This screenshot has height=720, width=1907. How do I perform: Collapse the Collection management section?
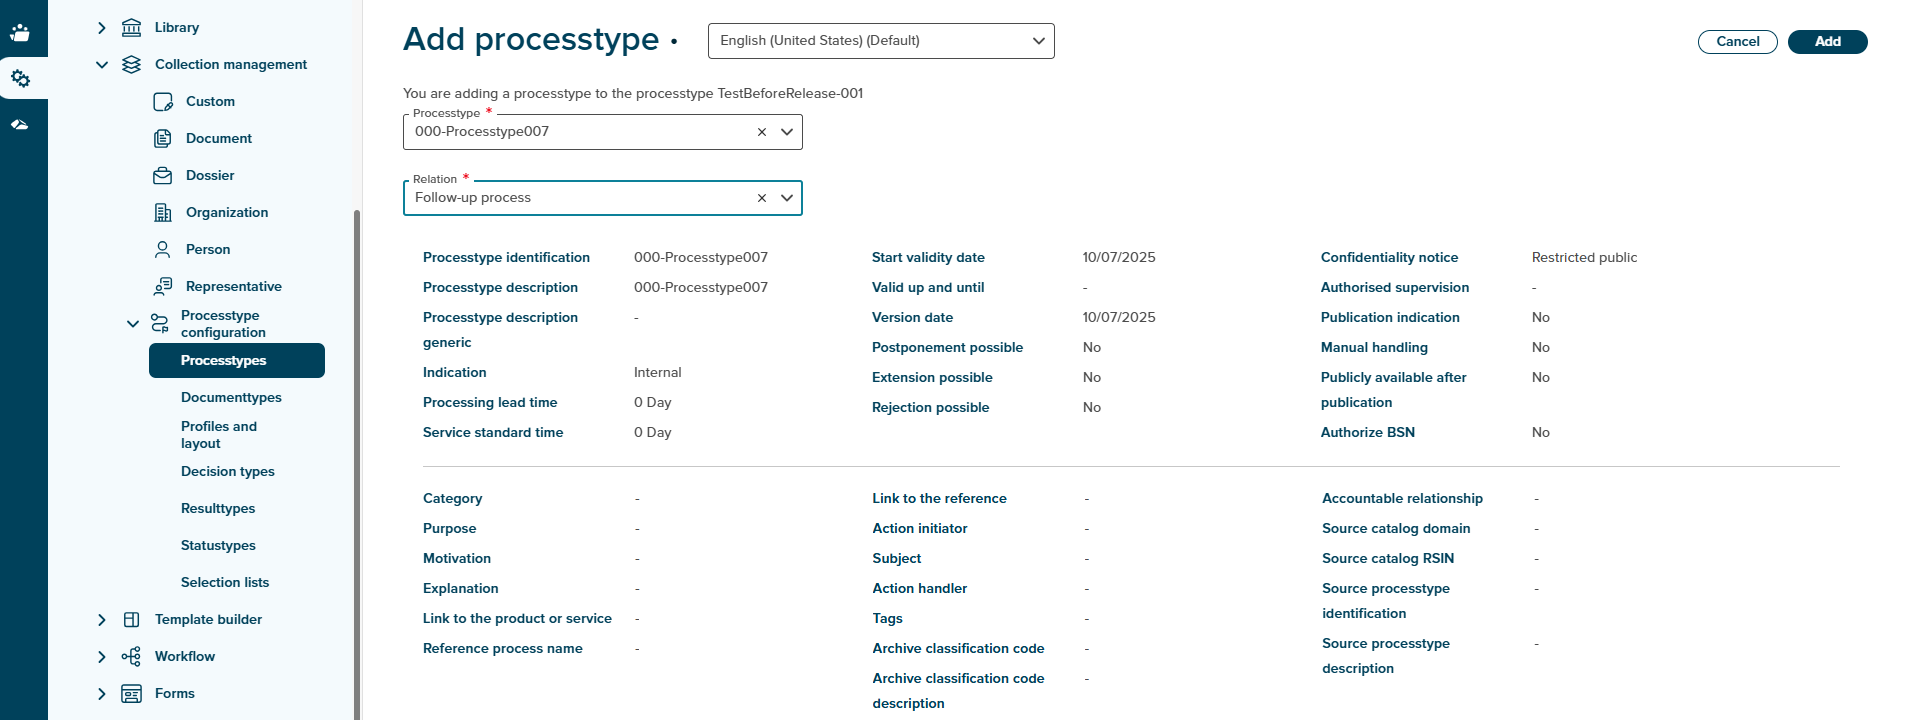102,65
